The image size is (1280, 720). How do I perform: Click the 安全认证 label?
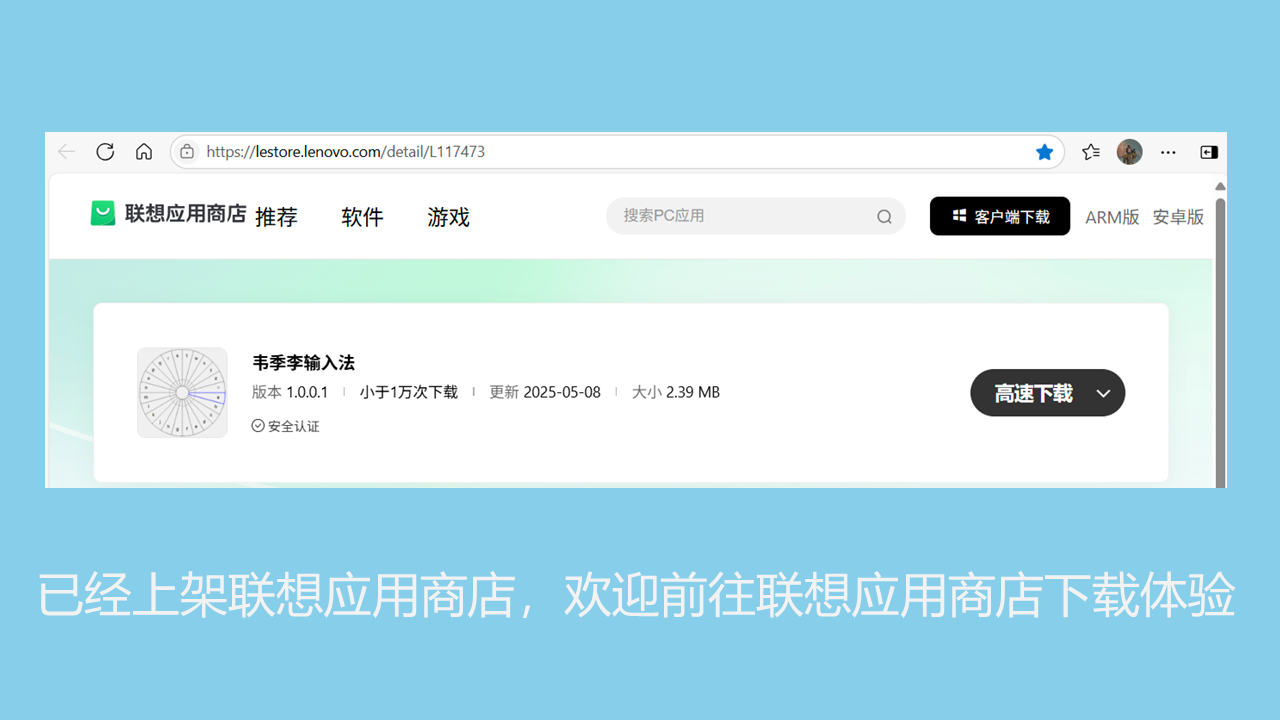(294, 426)
